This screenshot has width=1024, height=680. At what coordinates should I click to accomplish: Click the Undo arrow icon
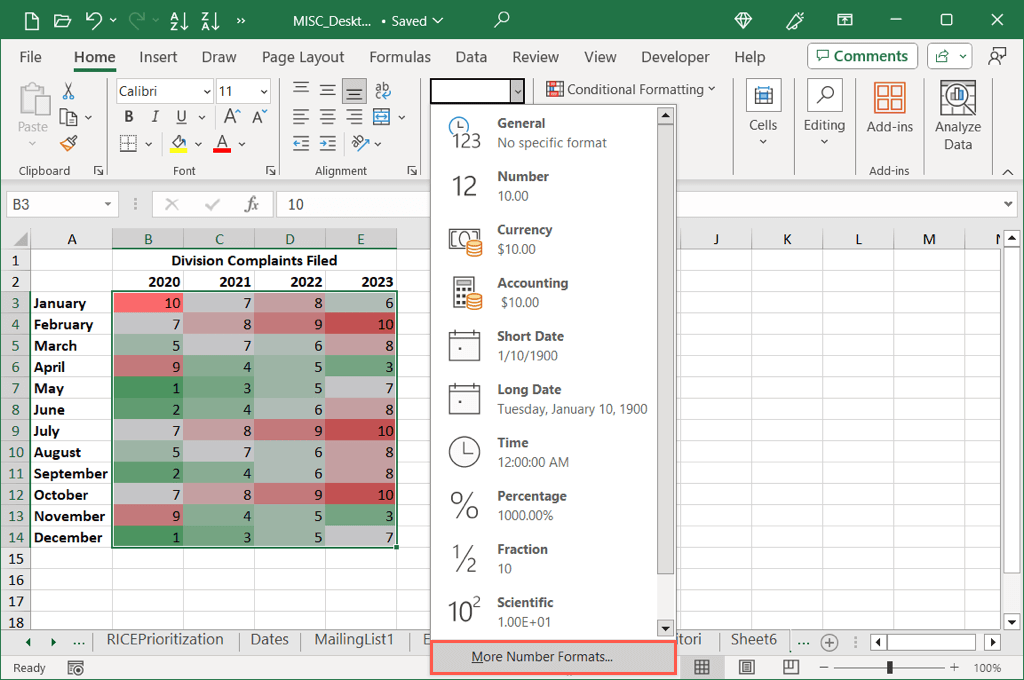(x=94, y=20)
